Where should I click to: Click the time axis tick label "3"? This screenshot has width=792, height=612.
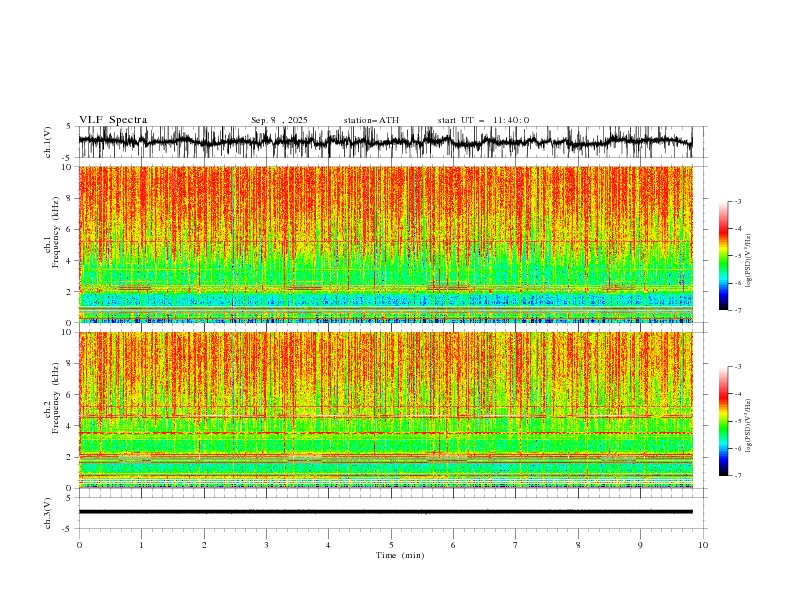pos(266,545)
